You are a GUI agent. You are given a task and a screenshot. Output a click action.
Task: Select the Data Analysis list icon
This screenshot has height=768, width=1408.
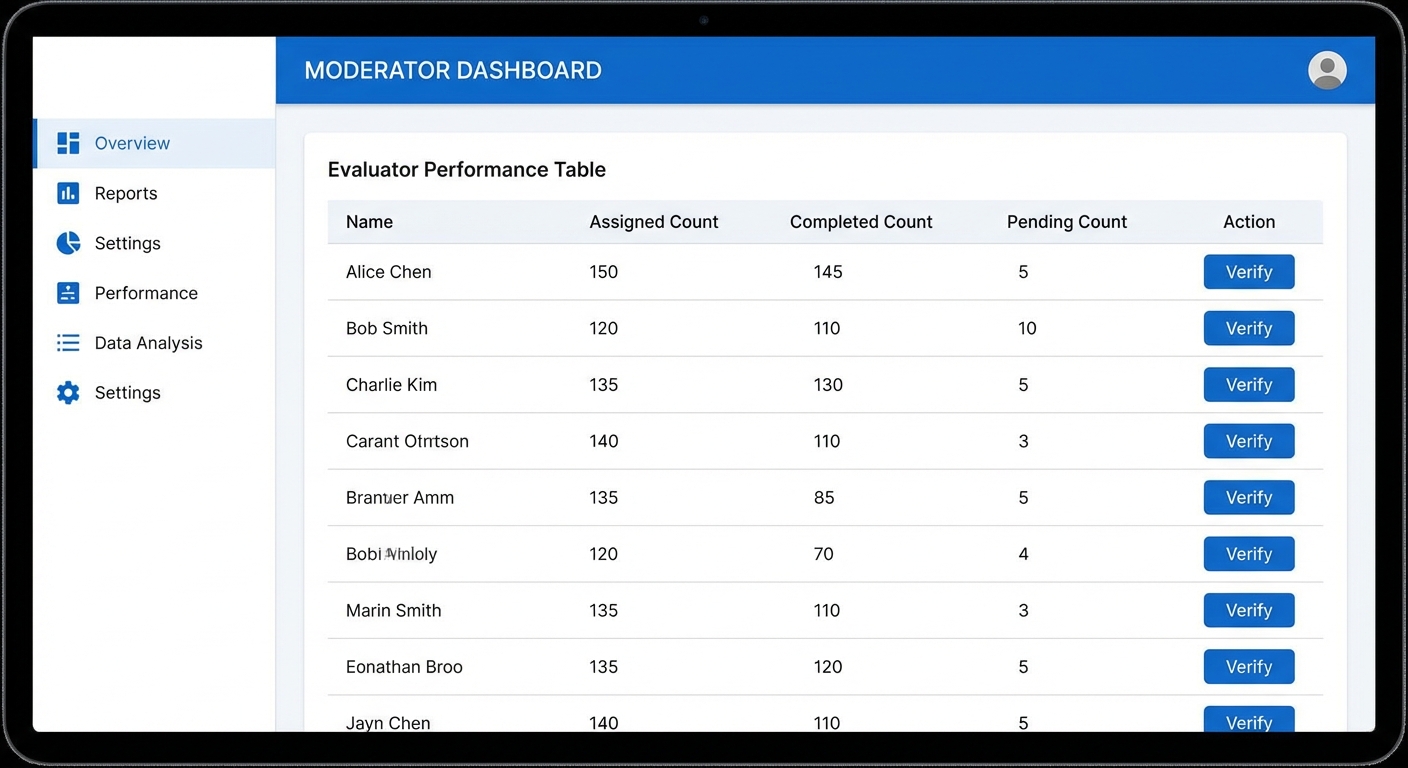(67, 343)
